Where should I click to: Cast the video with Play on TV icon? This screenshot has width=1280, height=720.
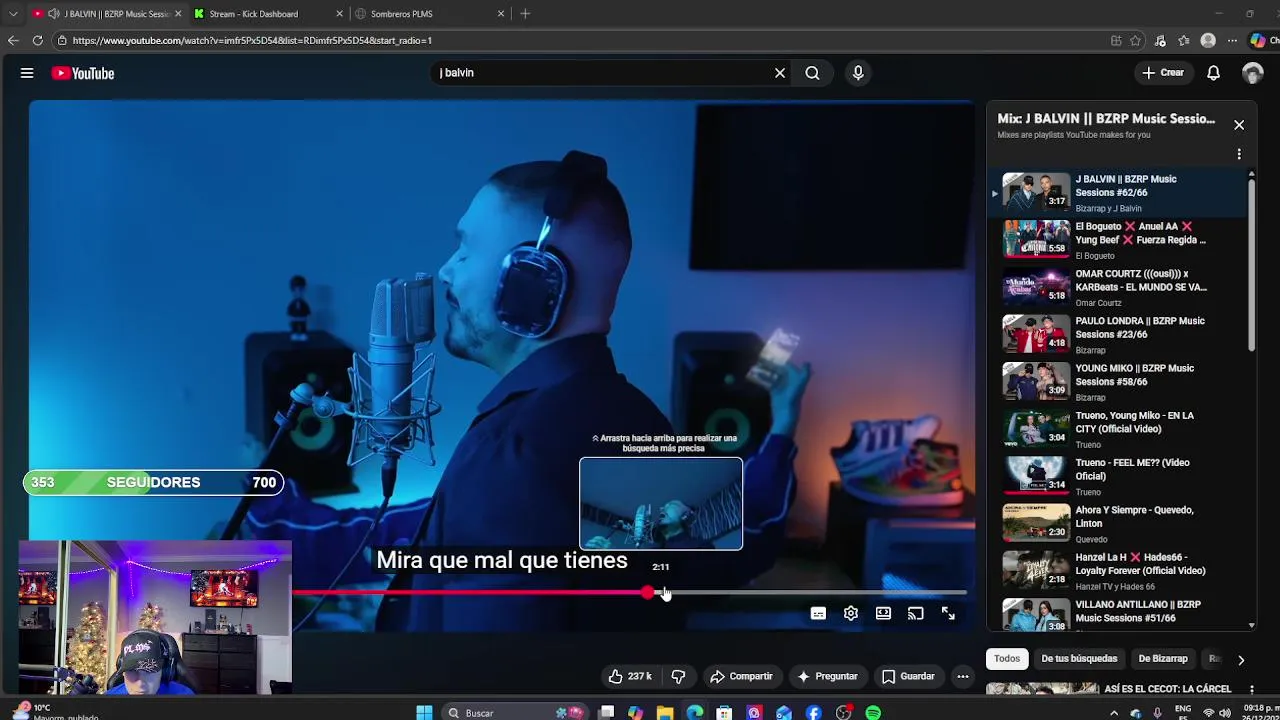tap(915, 614)
